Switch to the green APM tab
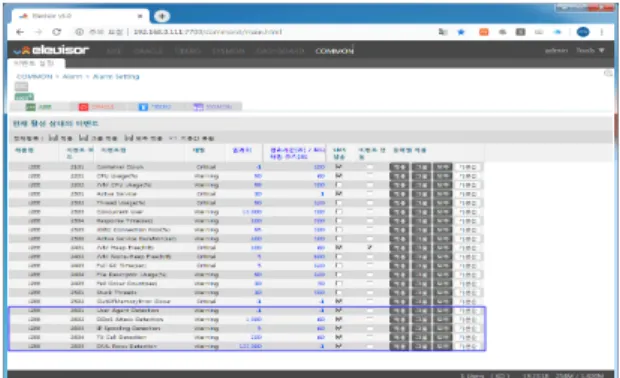This screenshot has height=378, width=620. [39, 107]
